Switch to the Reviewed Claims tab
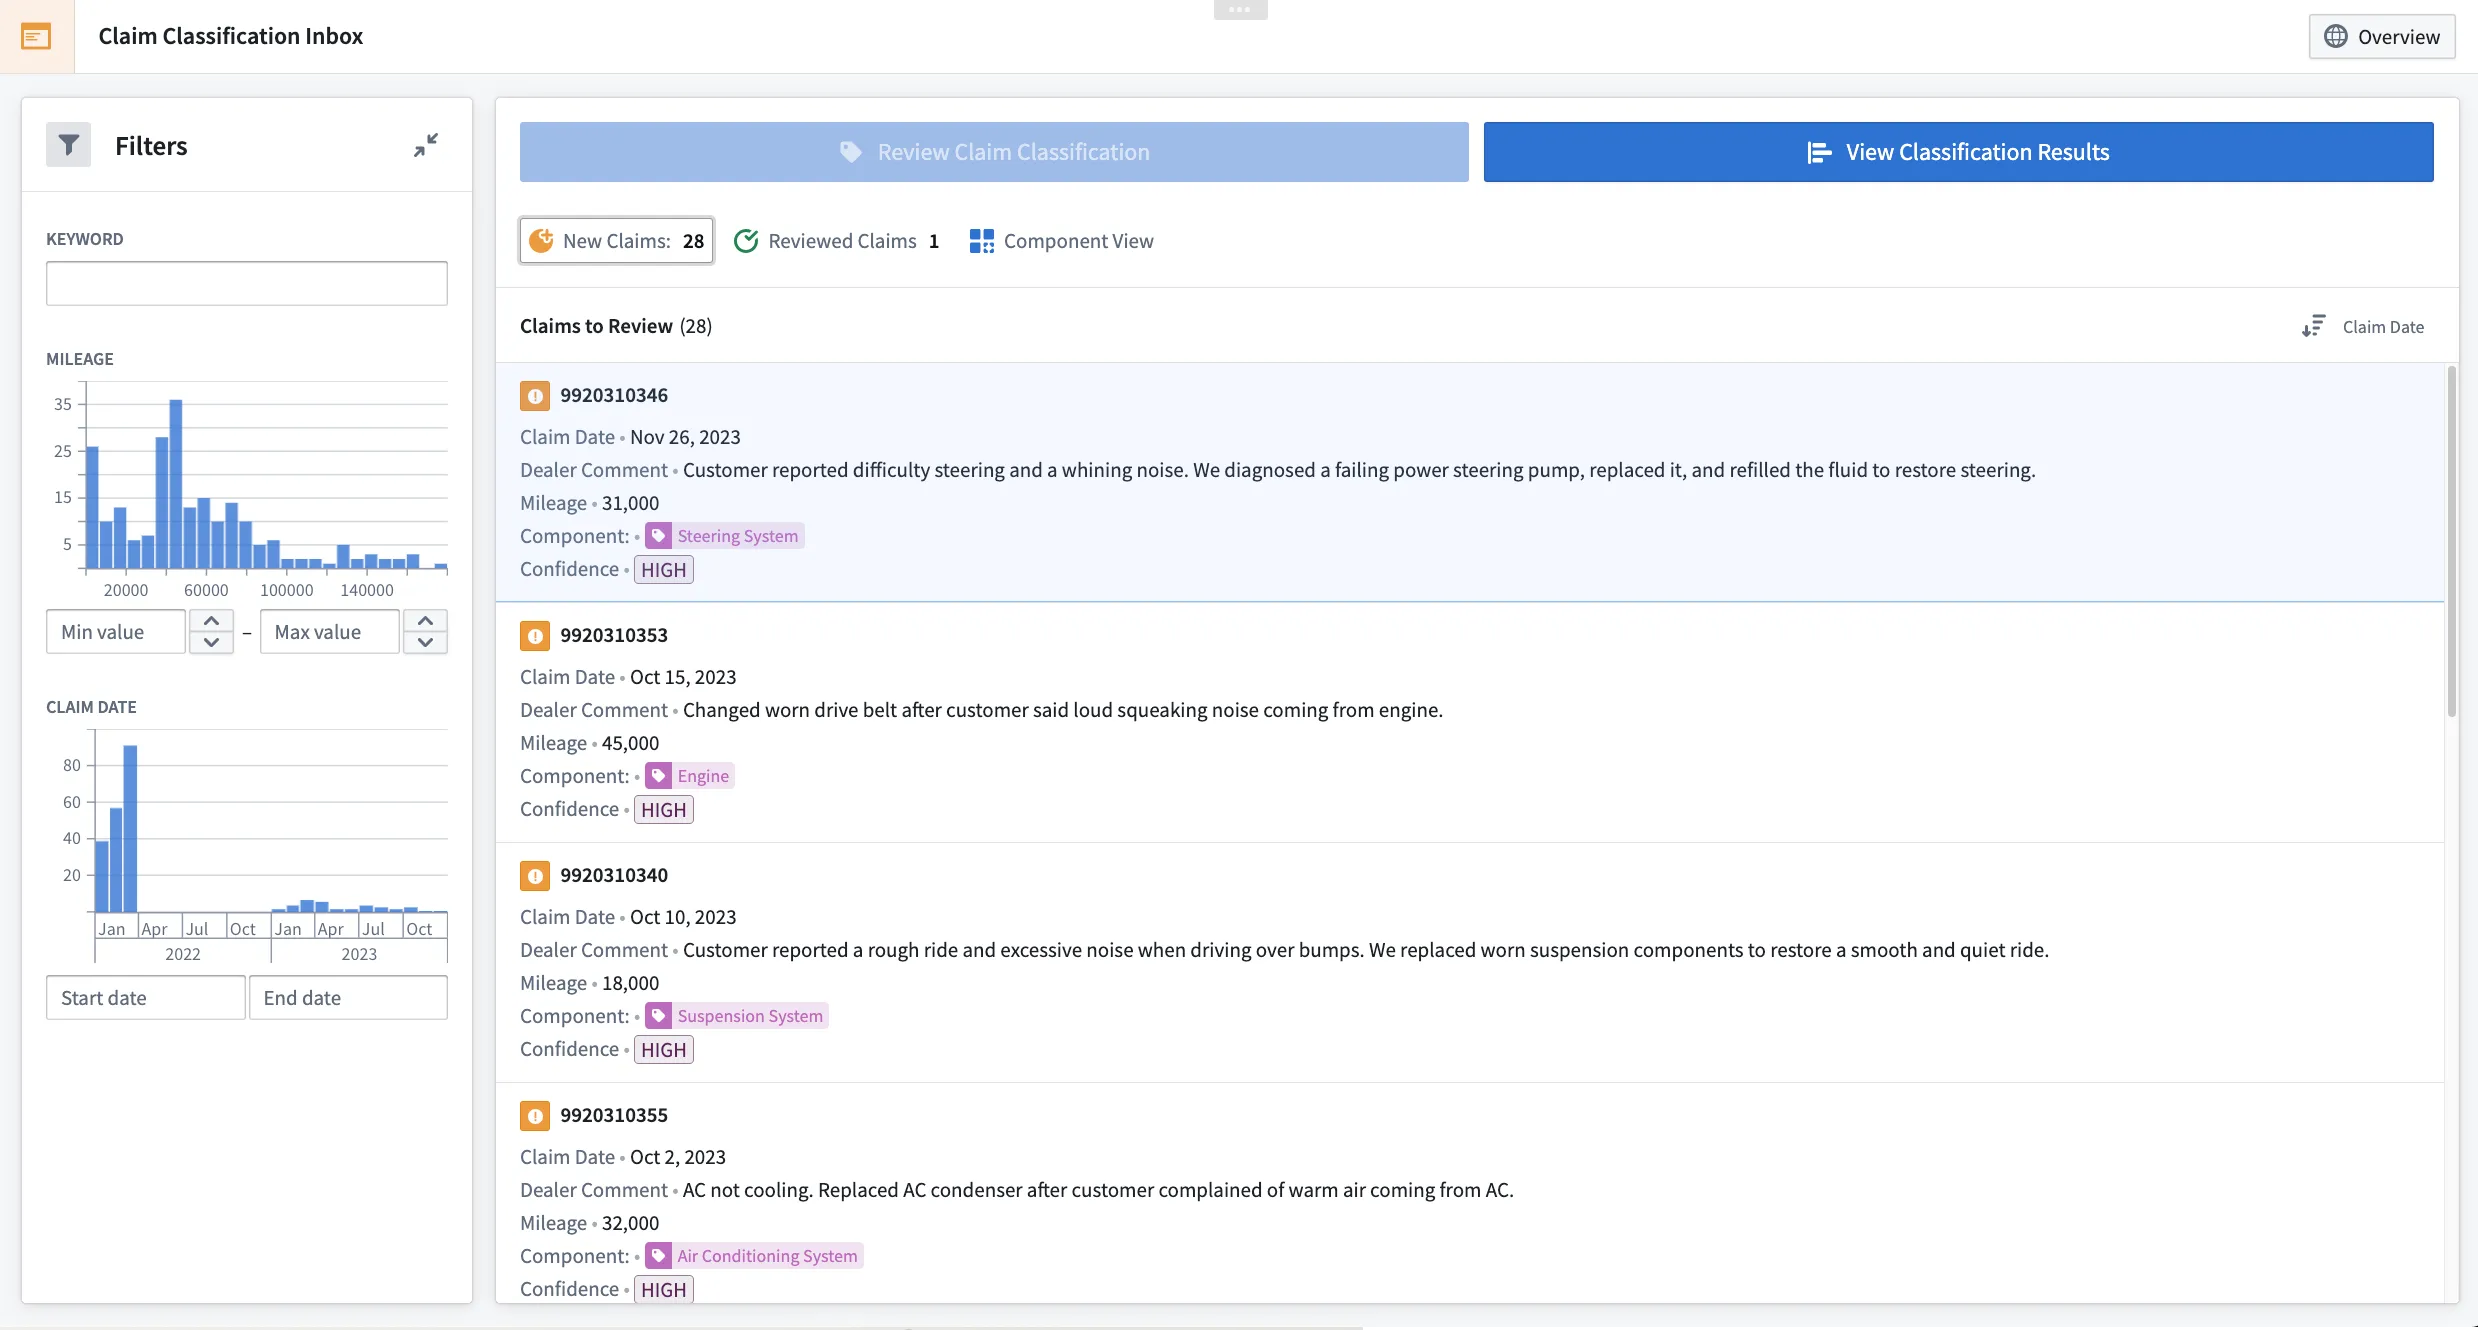This screenshot has width=2478, height=1330. click(x=836, y=241)
